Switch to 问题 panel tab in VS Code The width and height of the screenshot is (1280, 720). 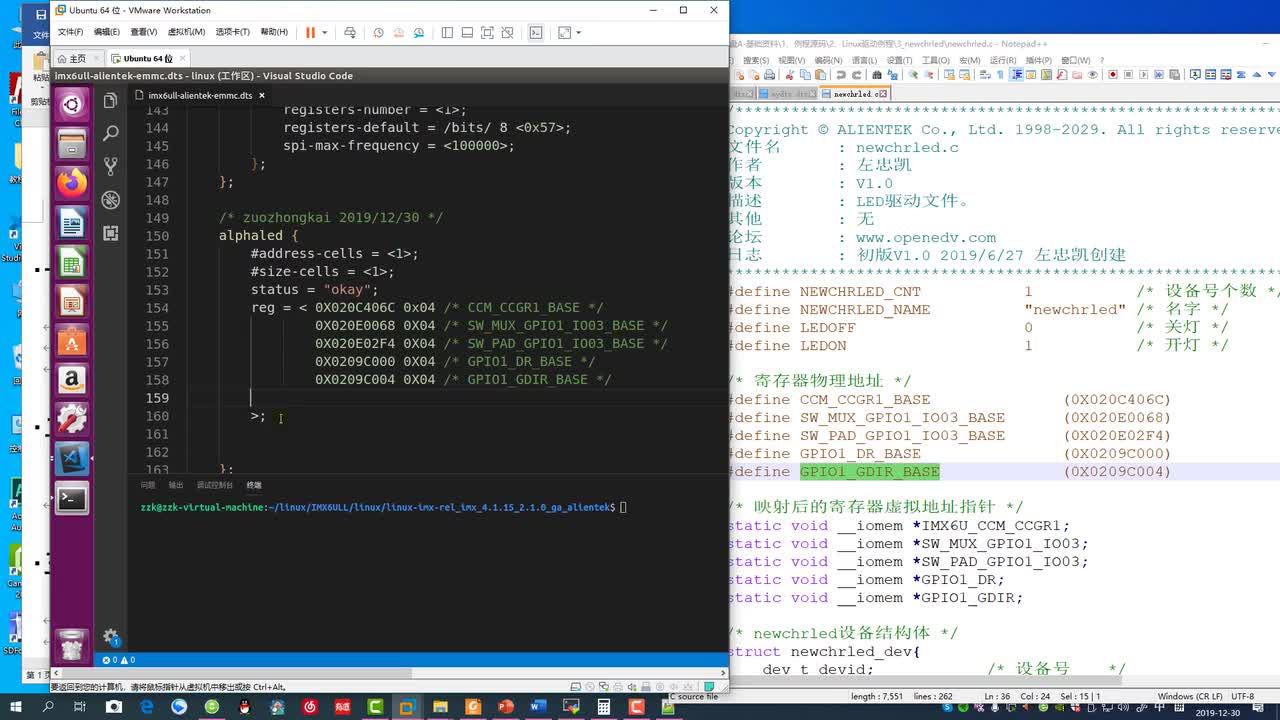pyautogui.click(x=148, y=485)
